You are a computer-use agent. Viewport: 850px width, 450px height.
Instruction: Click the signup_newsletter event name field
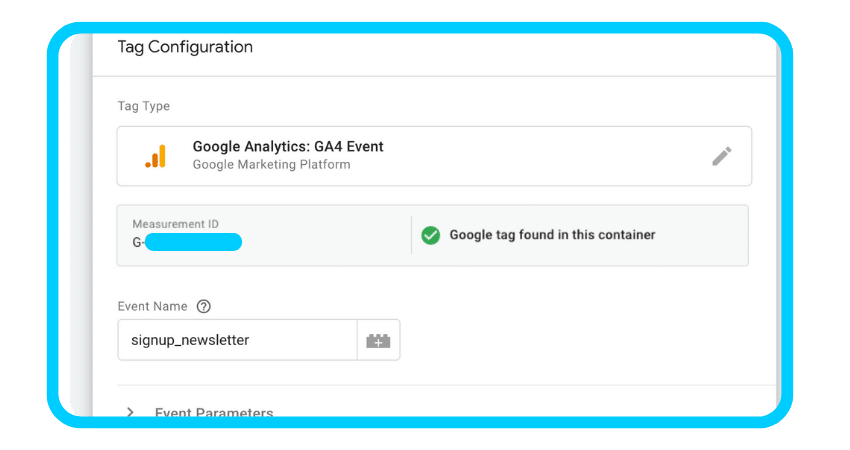236,340
